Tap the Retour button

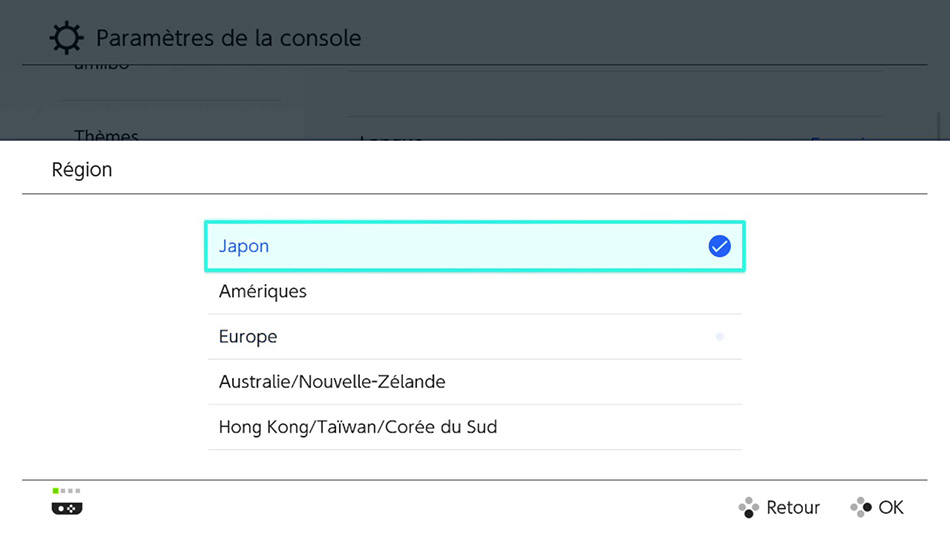point(779,507)
